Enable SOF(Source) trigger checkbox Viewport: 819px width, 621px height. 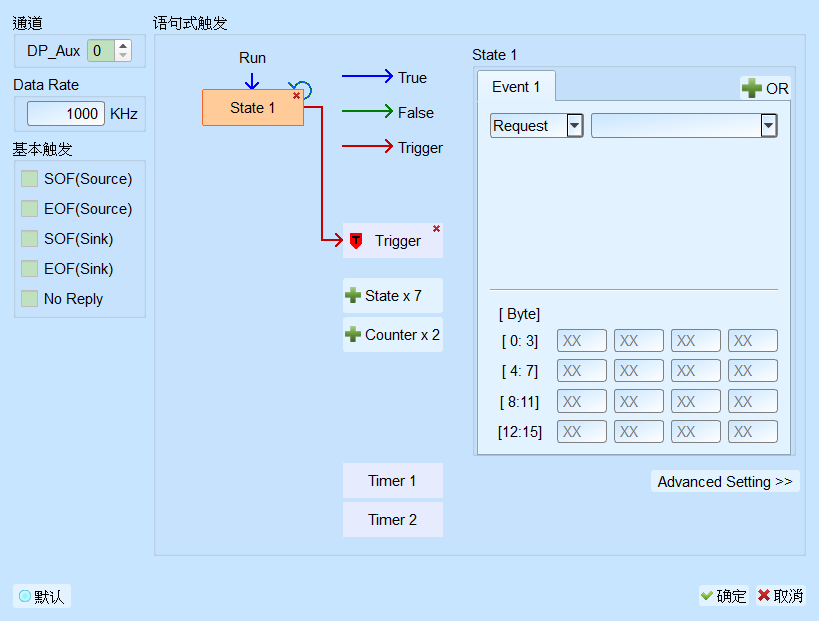pyautogui.click(x=29, y=179)
